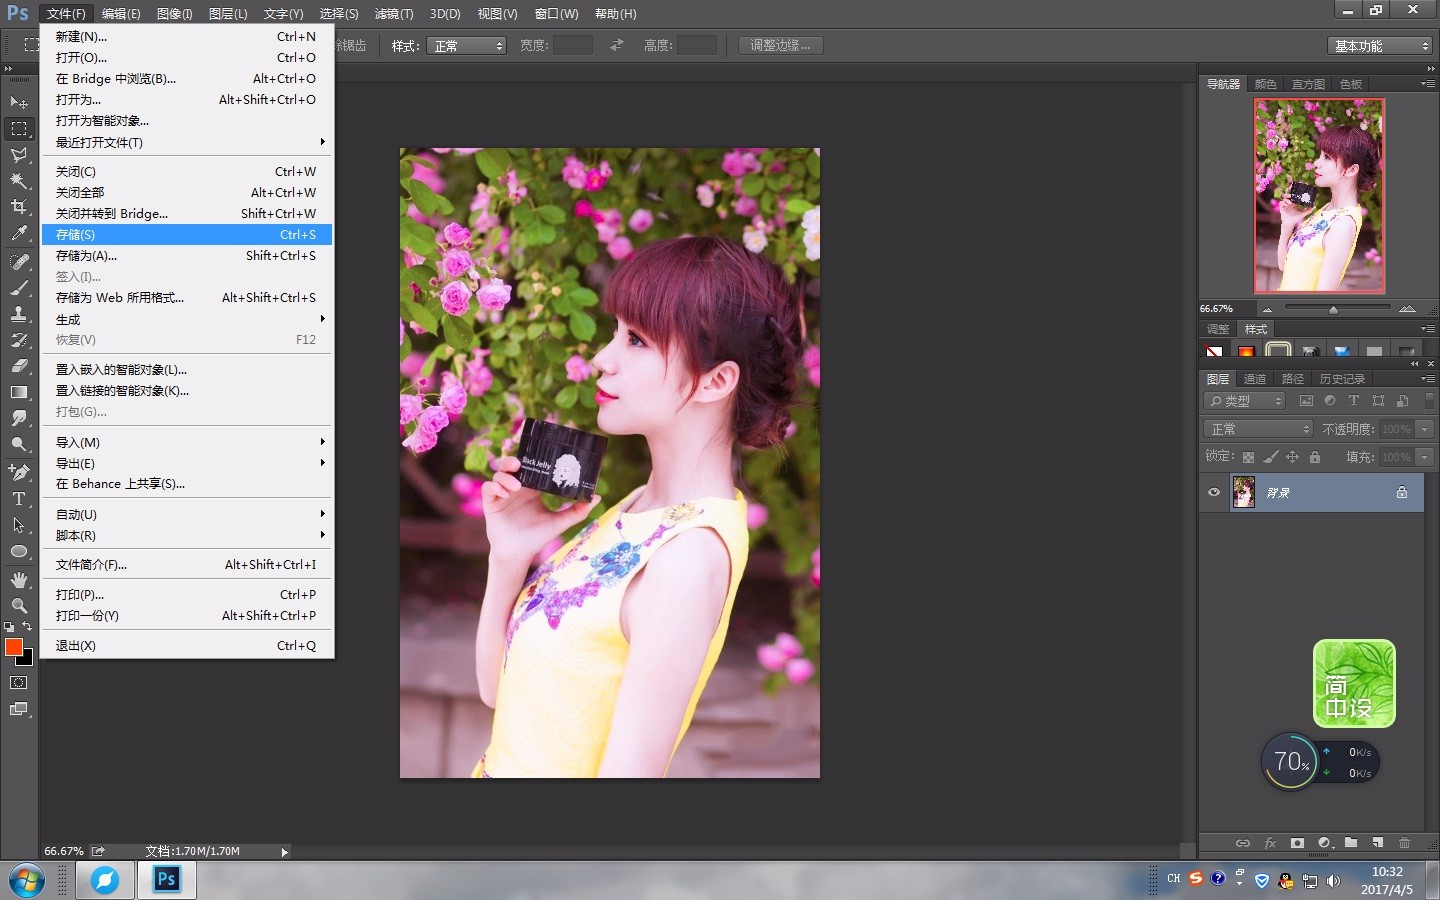Viewport: 1440px width, 900px height.
Task: Create a new layer
Action: tap(1378, 843)
